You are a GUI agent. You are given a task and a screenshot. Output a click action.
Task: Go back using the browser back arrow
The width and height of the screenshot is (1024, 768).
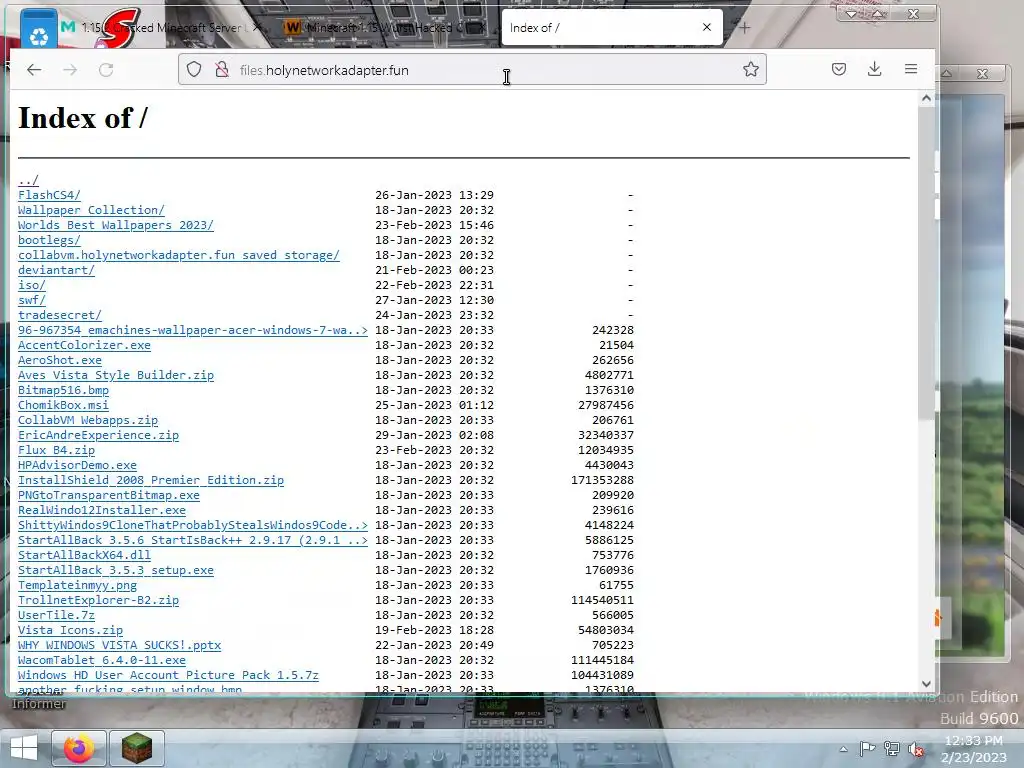point(34,70)
